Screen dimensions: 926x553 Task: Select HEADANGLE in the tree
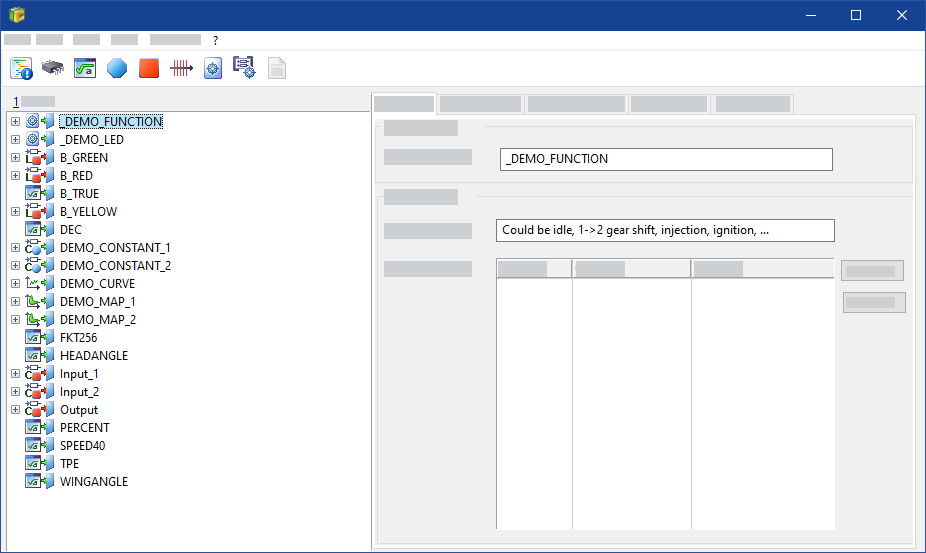coord(94,356)
